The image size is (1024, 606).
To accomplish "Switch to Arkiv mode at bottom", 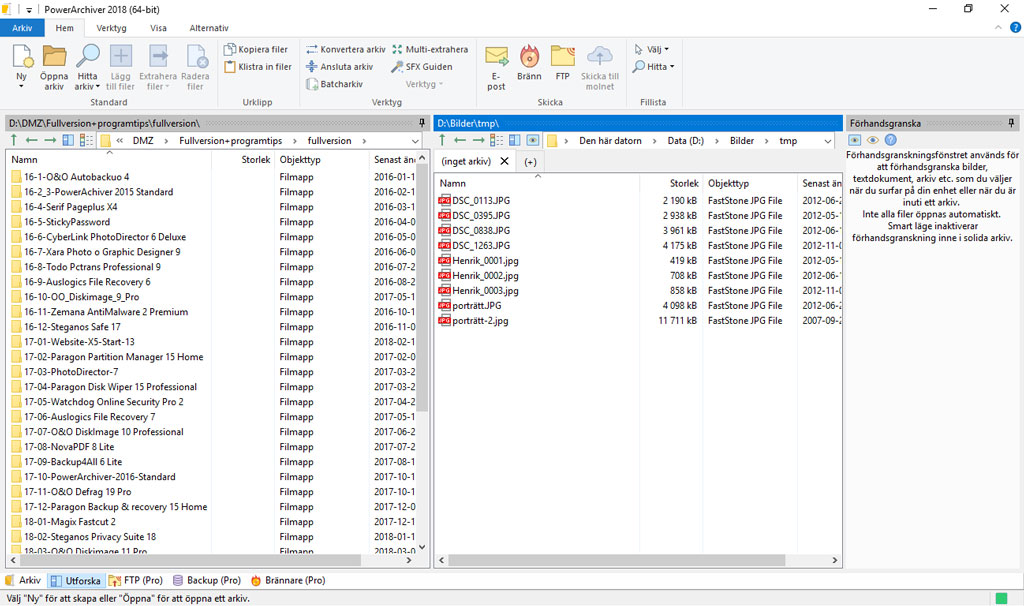I will (x=24, y=580).
